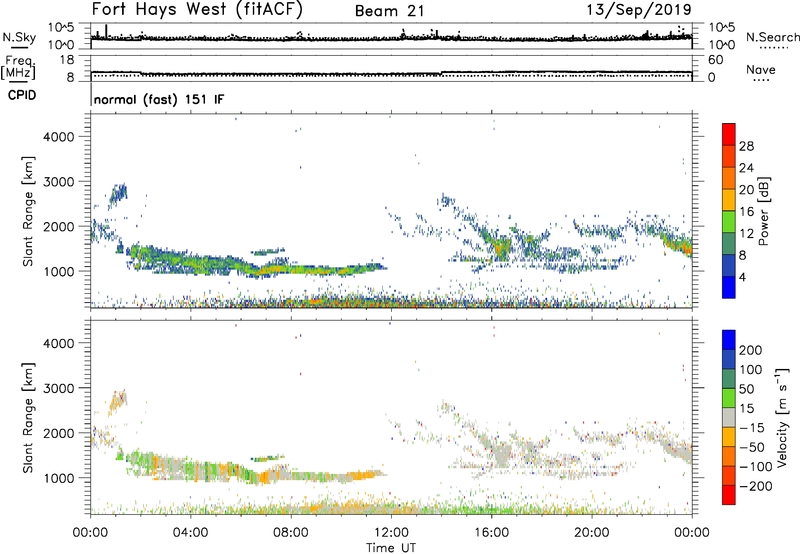
Task: Click the Velocity [m s-1] colorbar title
Action: 782,418
